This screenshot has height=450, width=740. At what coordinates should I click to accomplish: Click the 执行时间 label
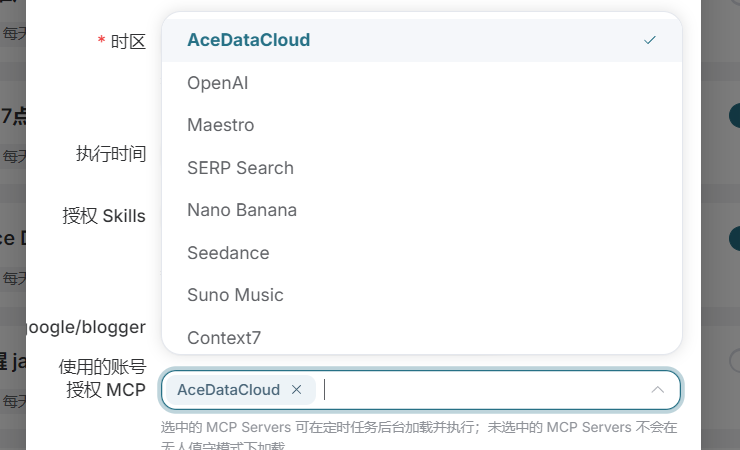pos(111,154)
